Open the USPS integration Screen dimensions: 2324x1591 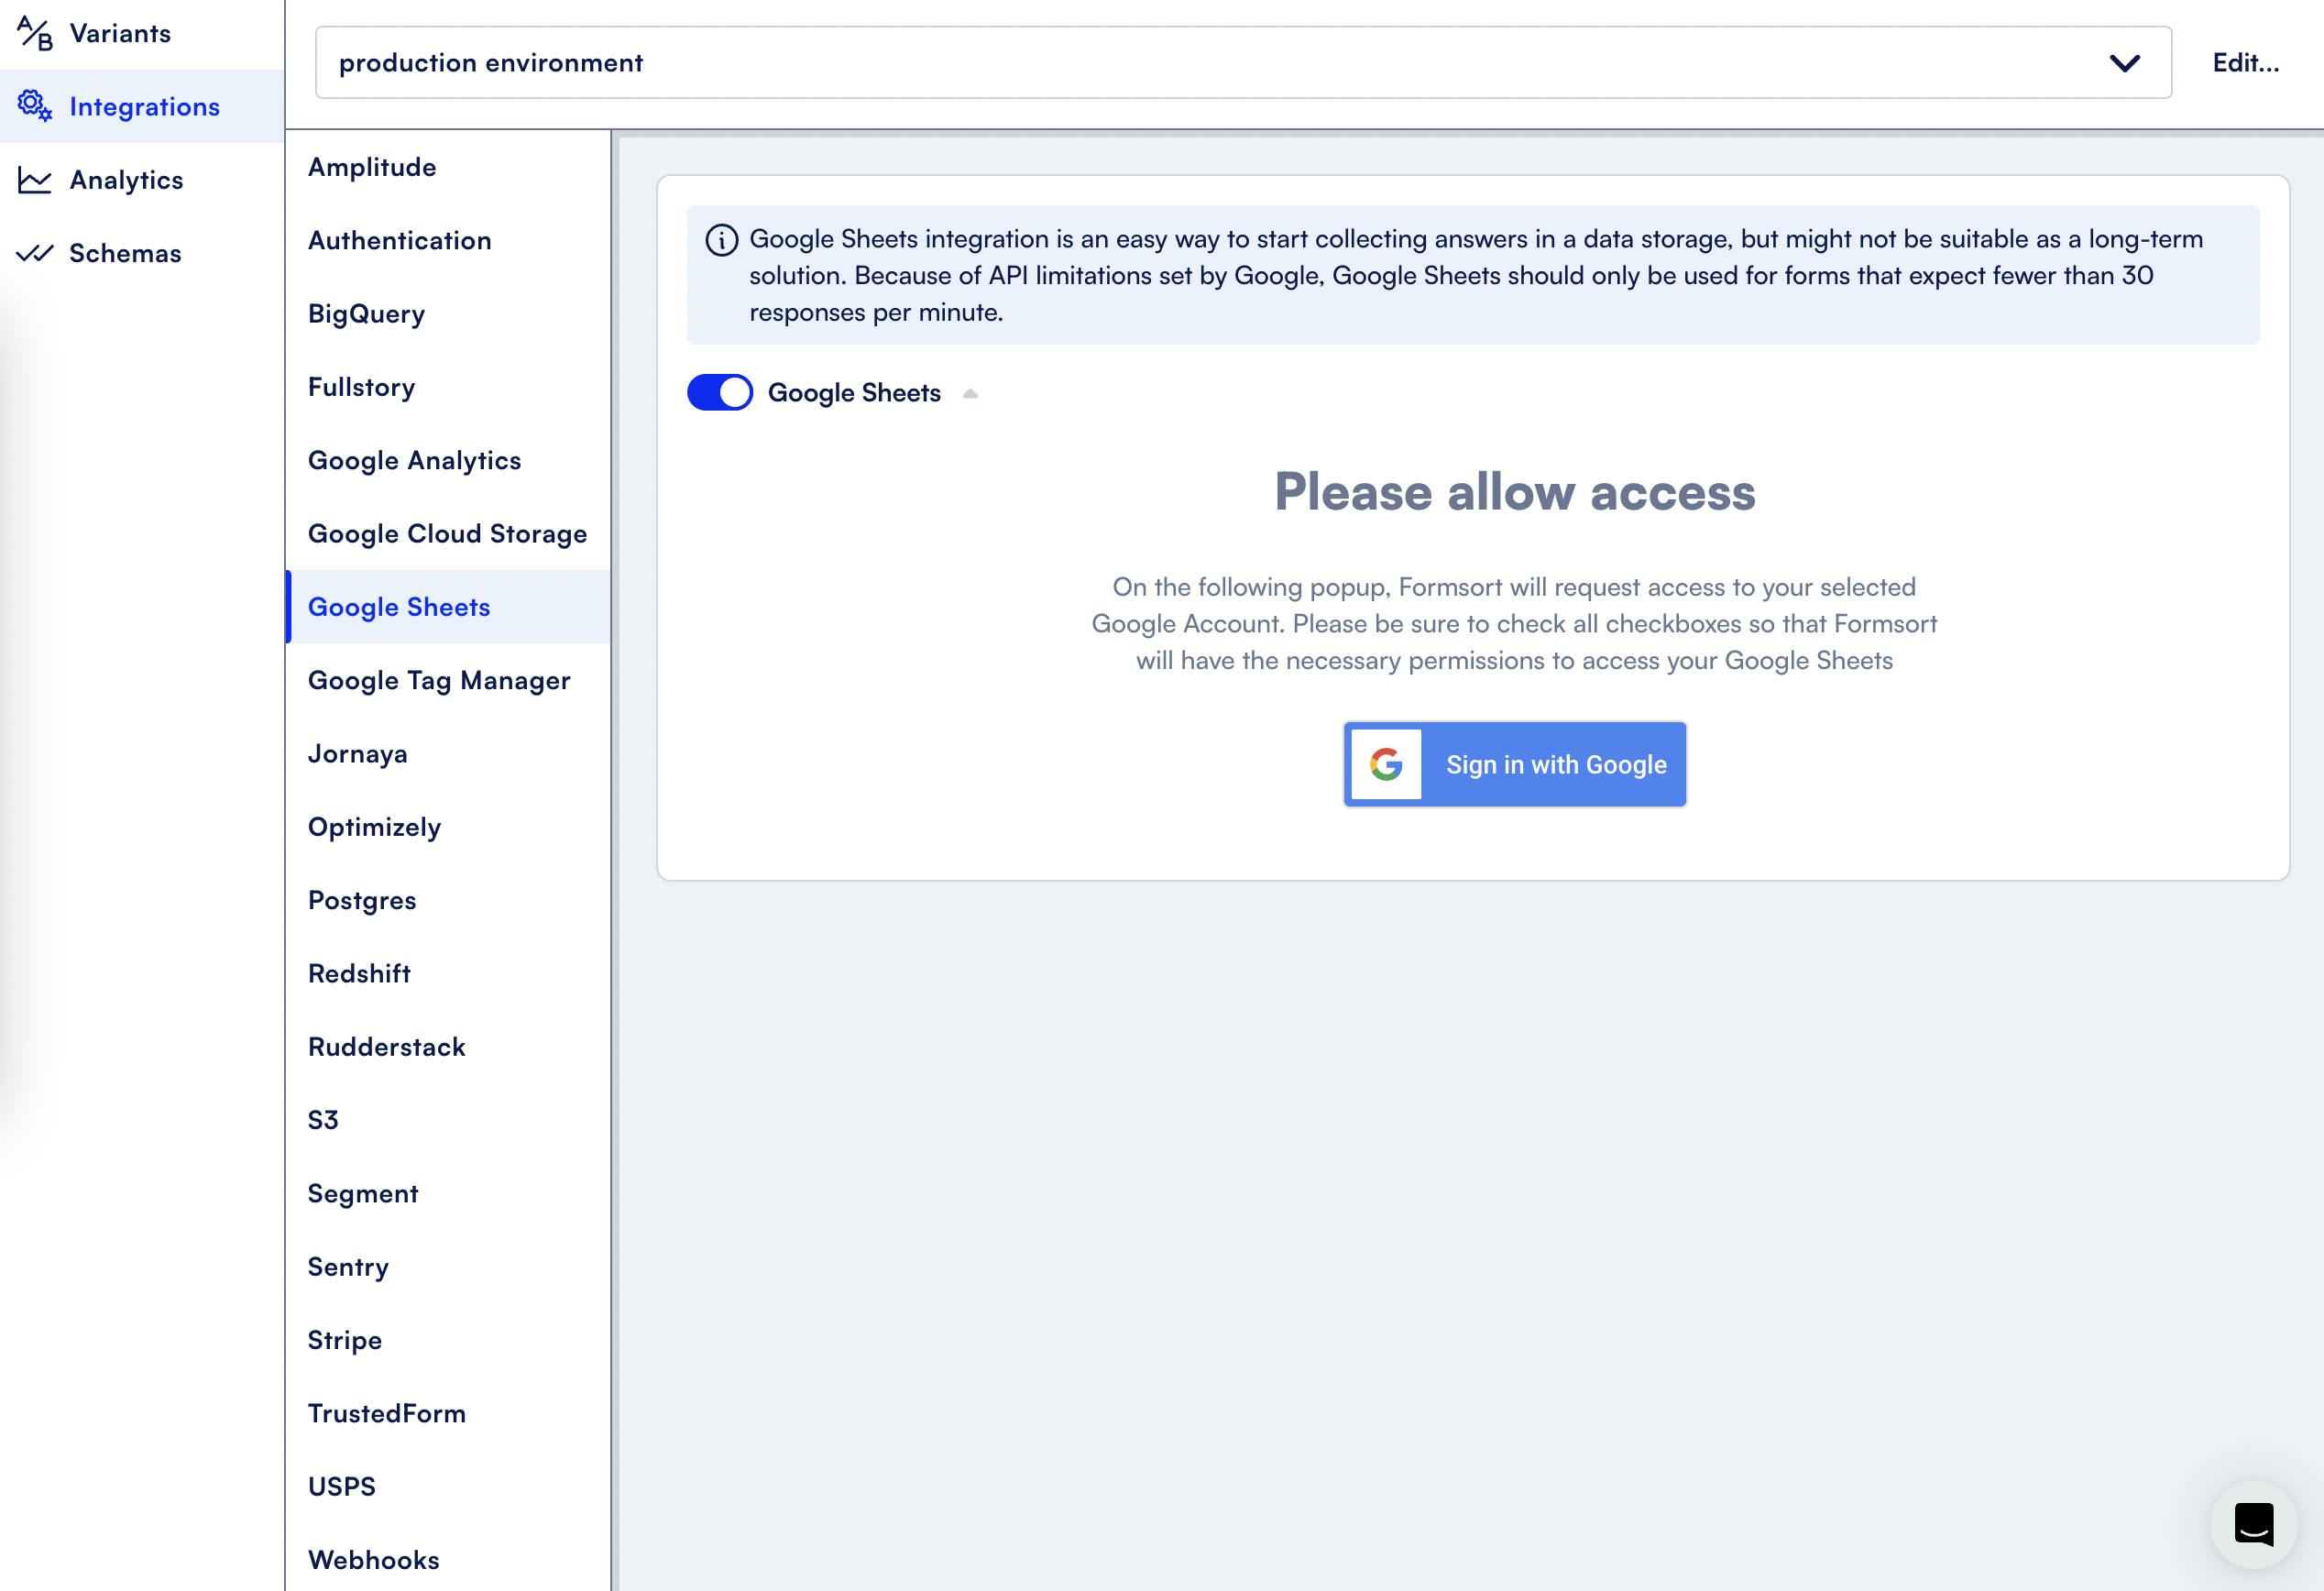448,1487
